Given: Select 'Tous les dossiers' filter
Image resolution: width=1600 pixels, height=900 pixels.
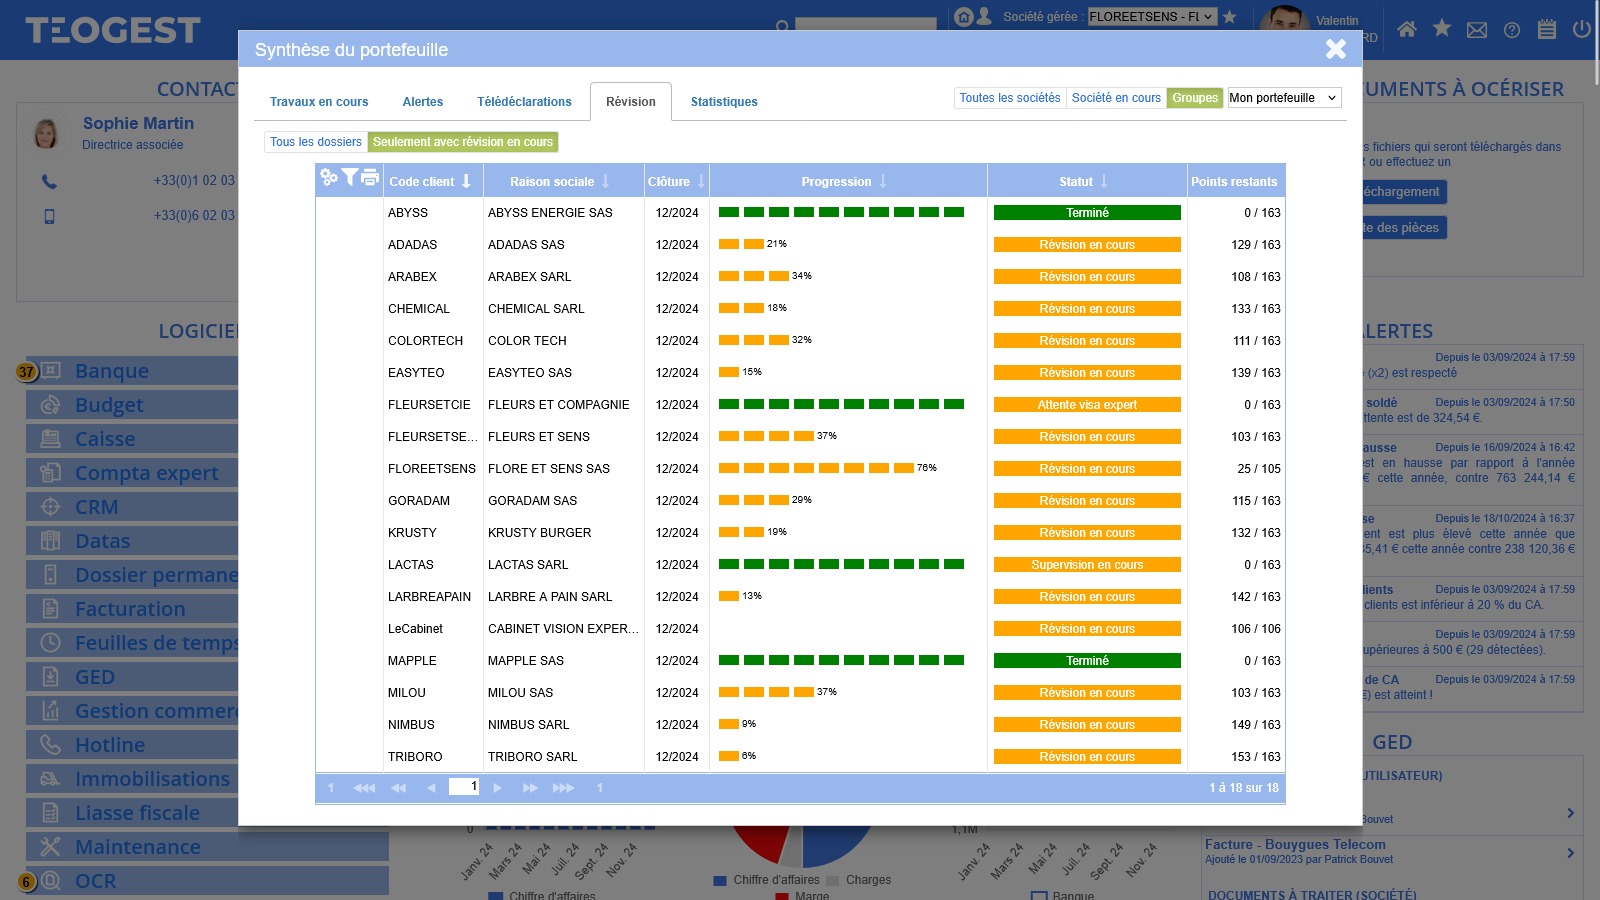Looking at the screenshot, I should coord(316,142).
